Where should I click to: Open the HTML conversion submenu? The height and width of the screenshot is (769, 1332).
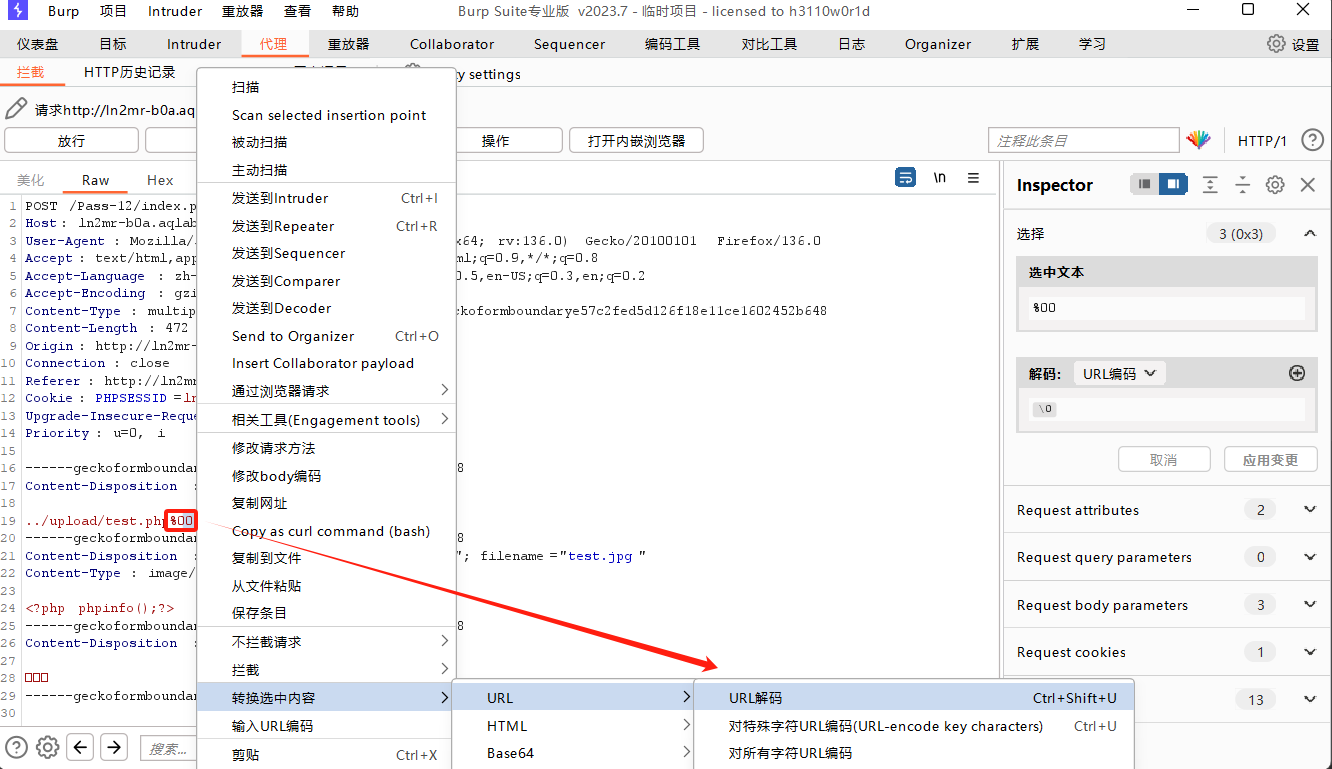pos(573,726)
